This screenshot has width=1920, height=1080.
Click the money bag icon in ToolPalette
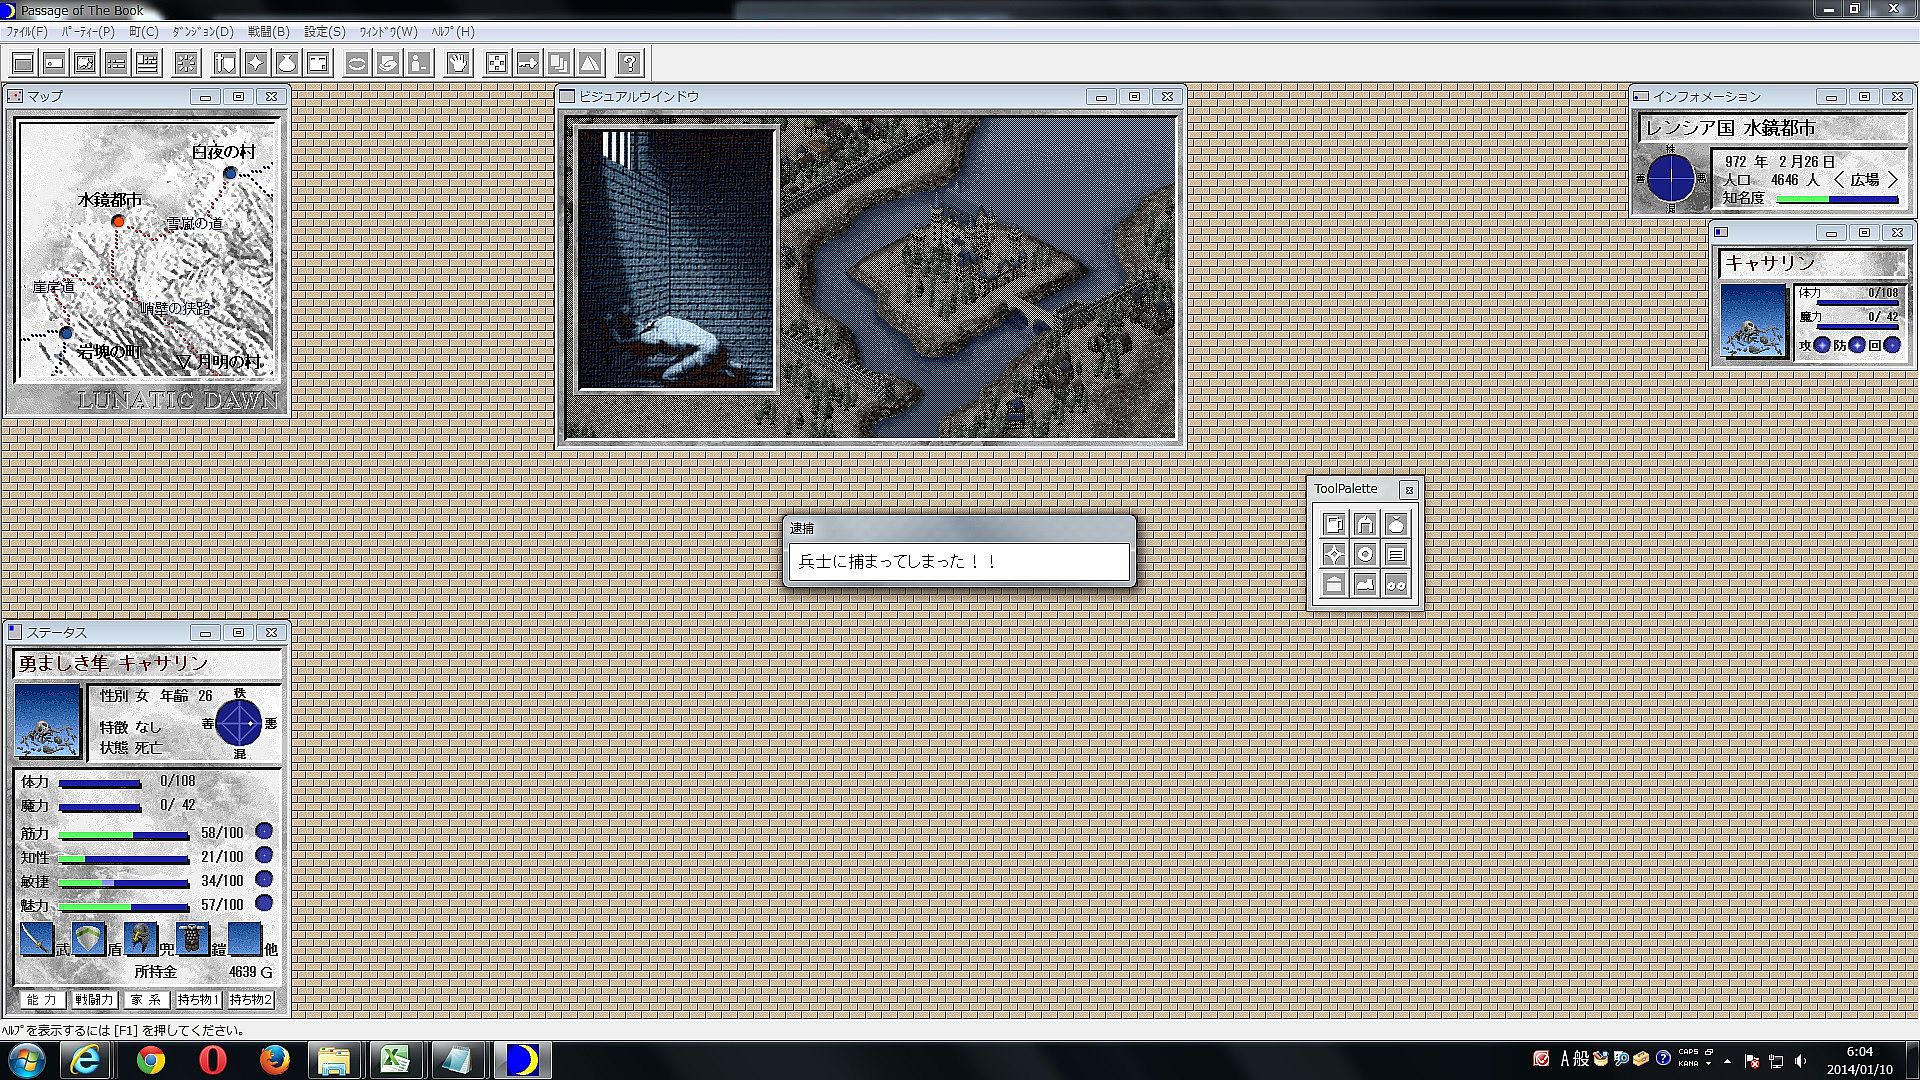tap(1396, 524)
